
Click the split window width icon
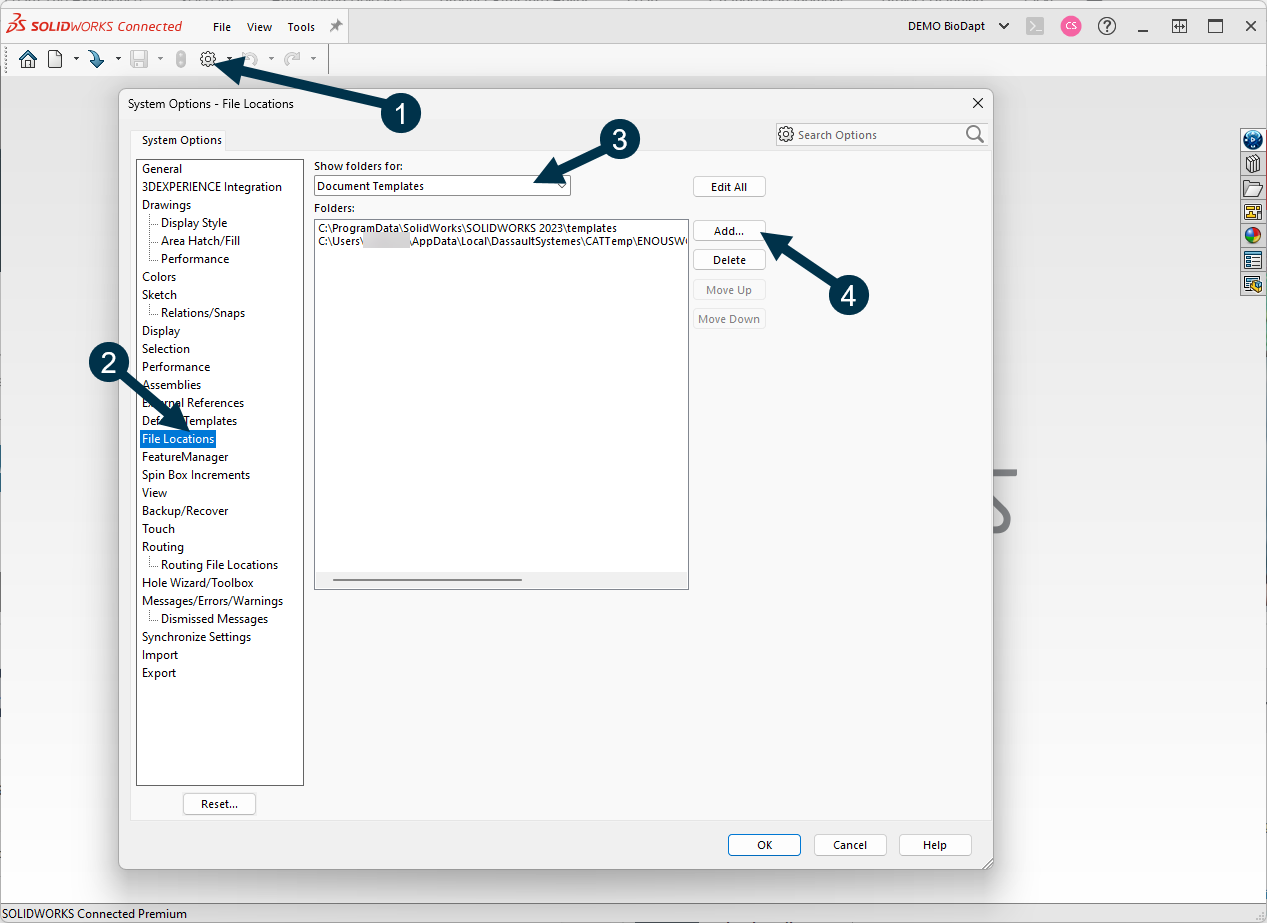click(1180, 26)
